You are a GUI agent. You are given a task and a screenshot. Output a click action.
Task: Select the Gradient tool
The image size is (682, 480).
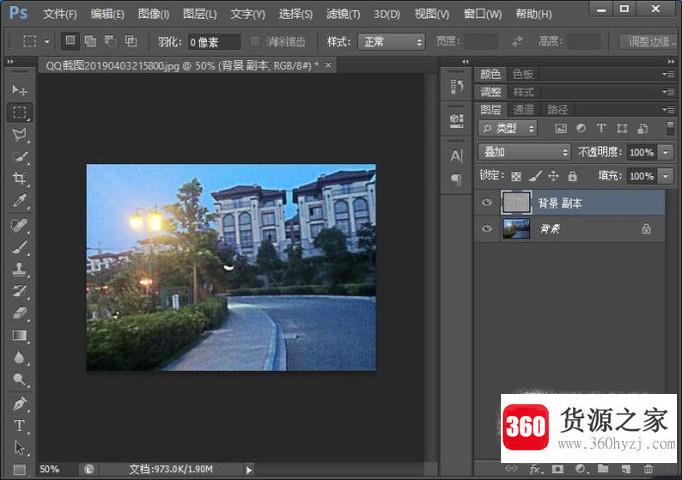point(19,335)
